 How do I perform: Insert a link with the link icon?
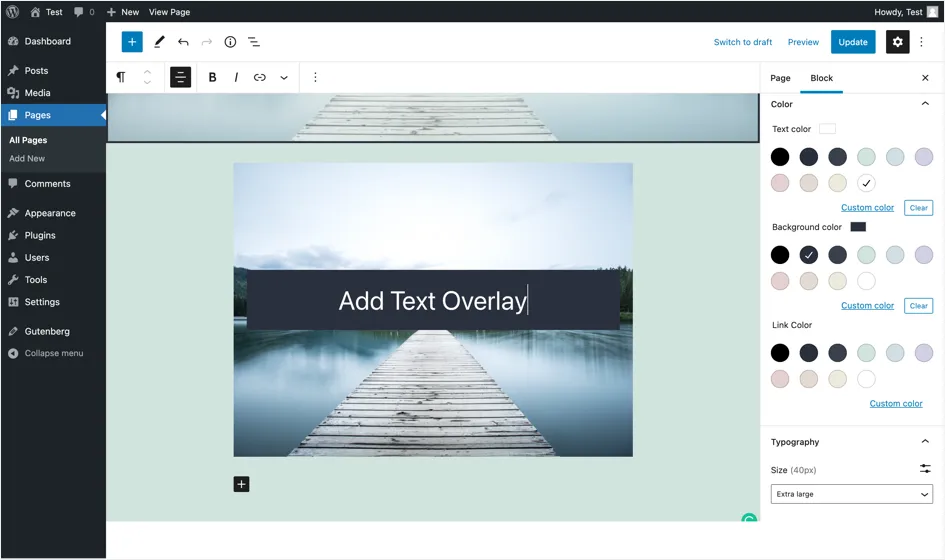pyautogui.click(x=259, y=77)
